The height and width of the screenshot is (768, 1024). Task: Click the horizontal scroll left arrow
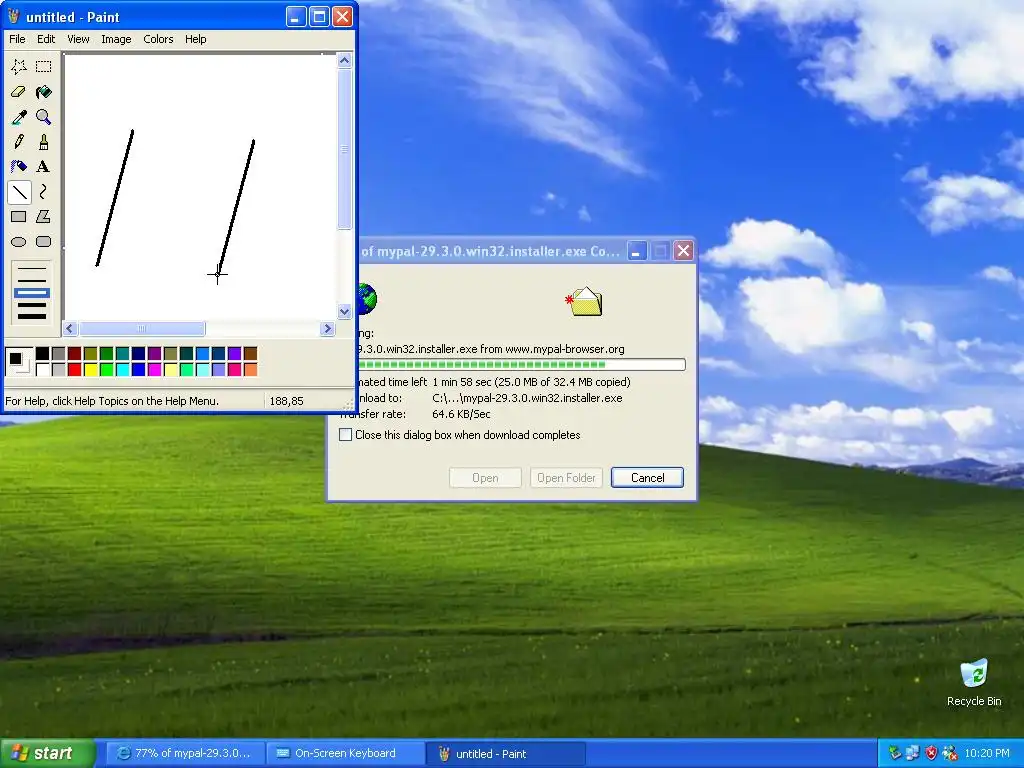pos(70,328)
